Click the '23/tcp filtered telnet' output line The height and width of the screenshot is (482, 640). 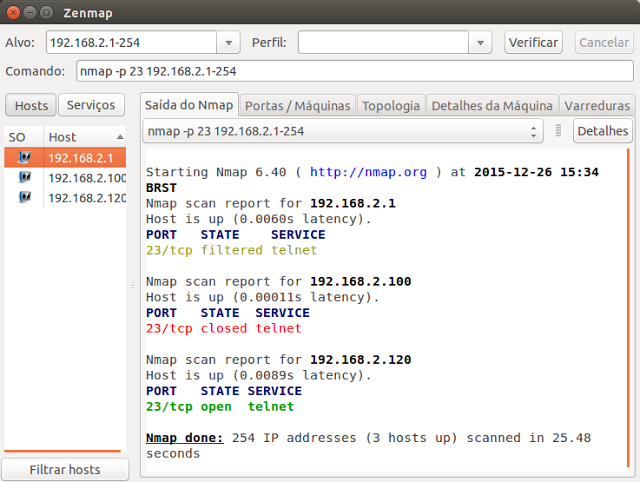(231, 250)
